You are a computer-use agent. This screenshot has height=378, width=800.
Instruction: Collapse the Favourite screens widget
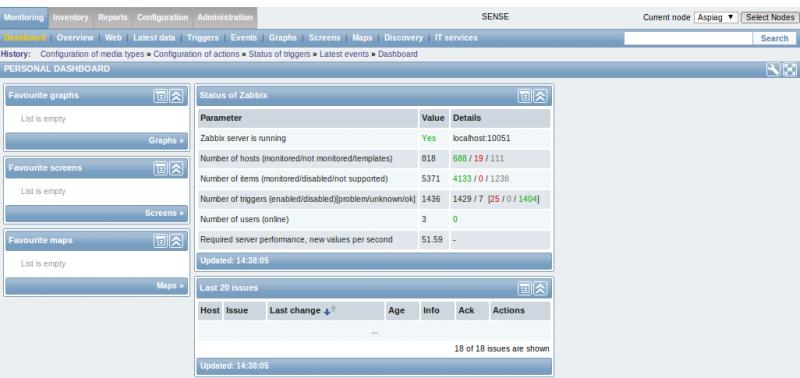pyautogui.click(x=176, y=168)
